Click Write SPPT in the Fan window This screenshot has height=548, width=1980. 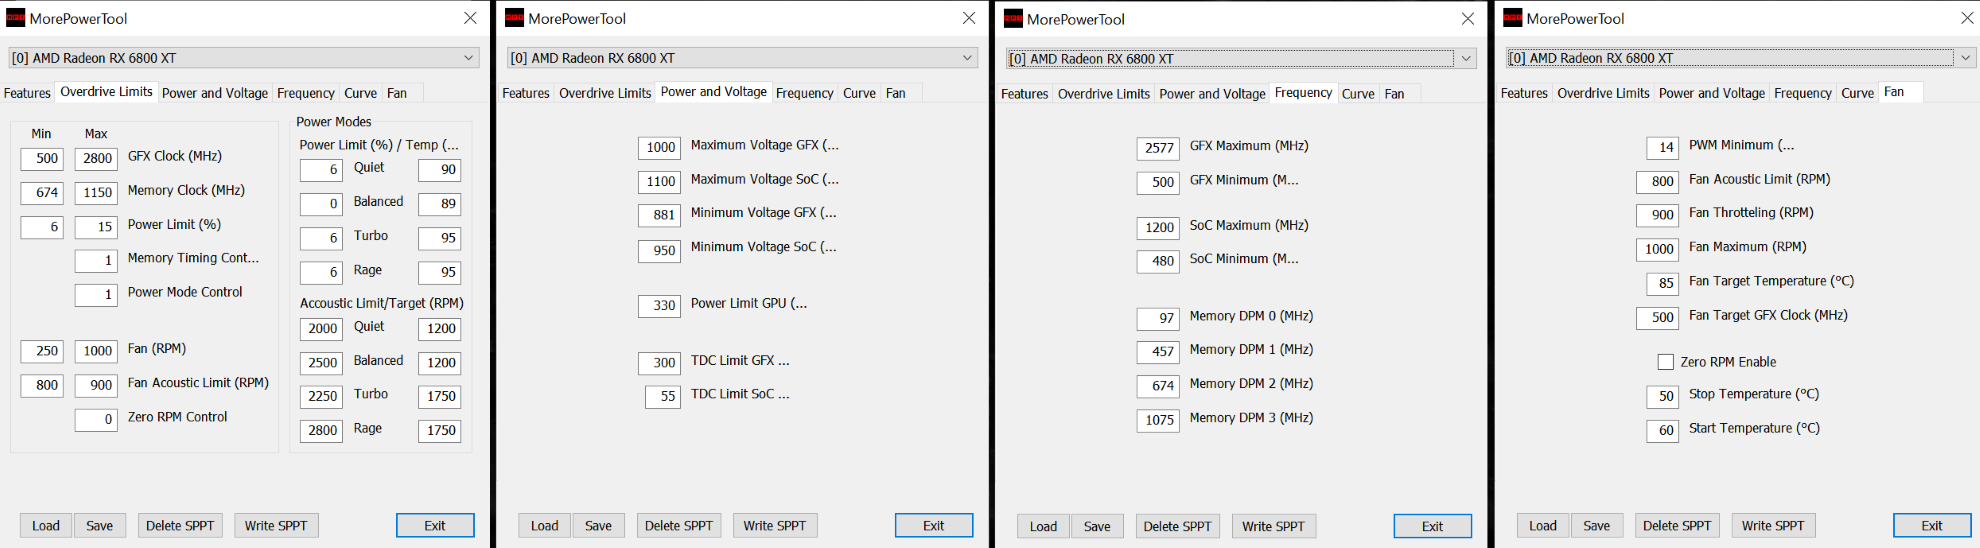click(x=1773, y=526)
